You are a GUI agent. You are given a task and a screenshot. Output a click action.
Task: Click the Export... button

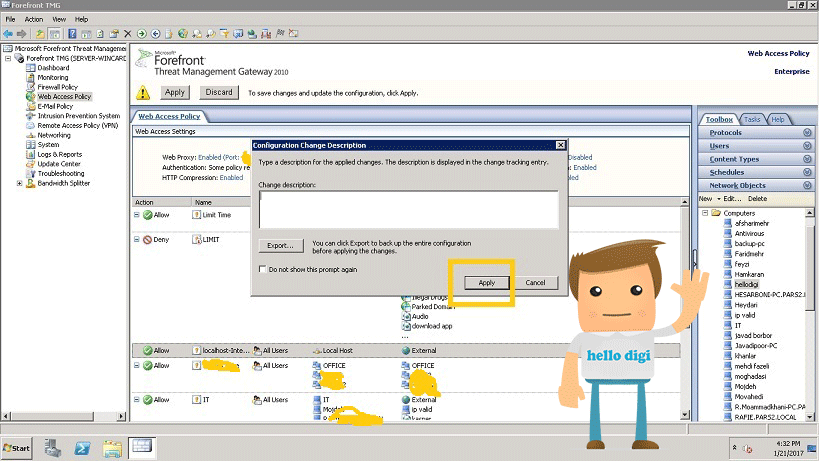point(280,245)
